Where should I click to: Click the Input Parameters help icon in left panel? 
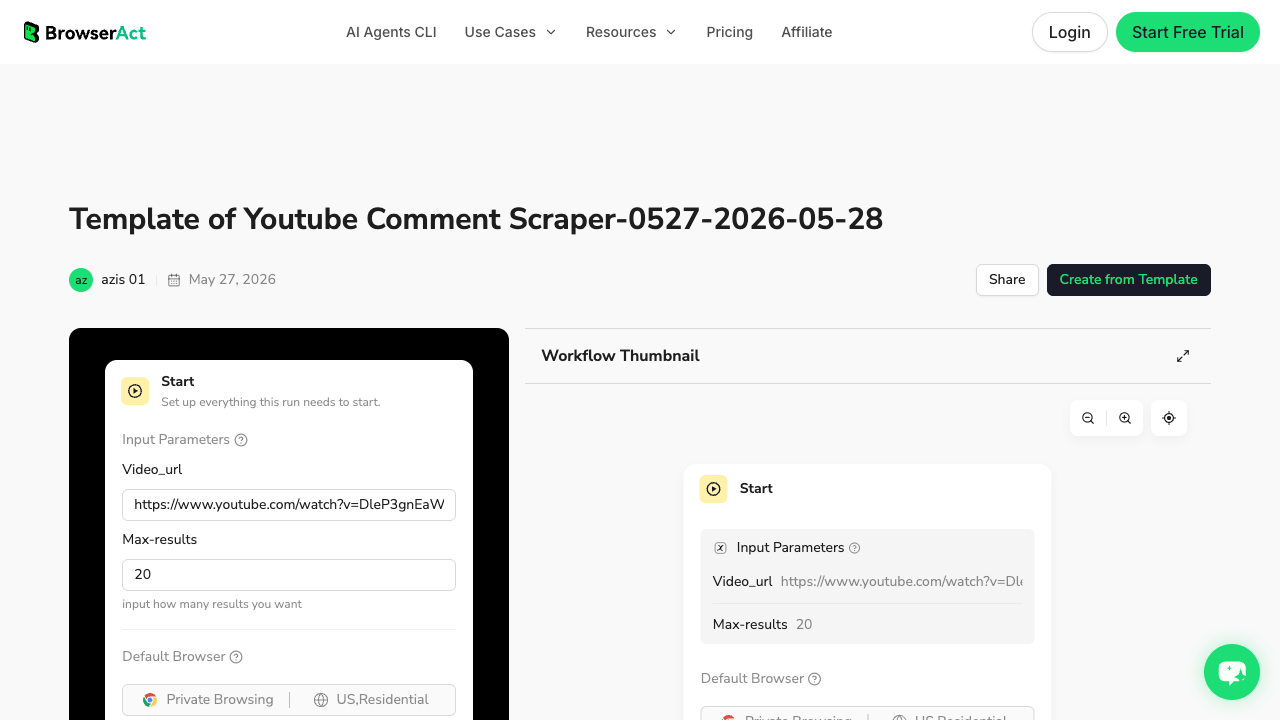pyautogui.click(x=241, y=440)
